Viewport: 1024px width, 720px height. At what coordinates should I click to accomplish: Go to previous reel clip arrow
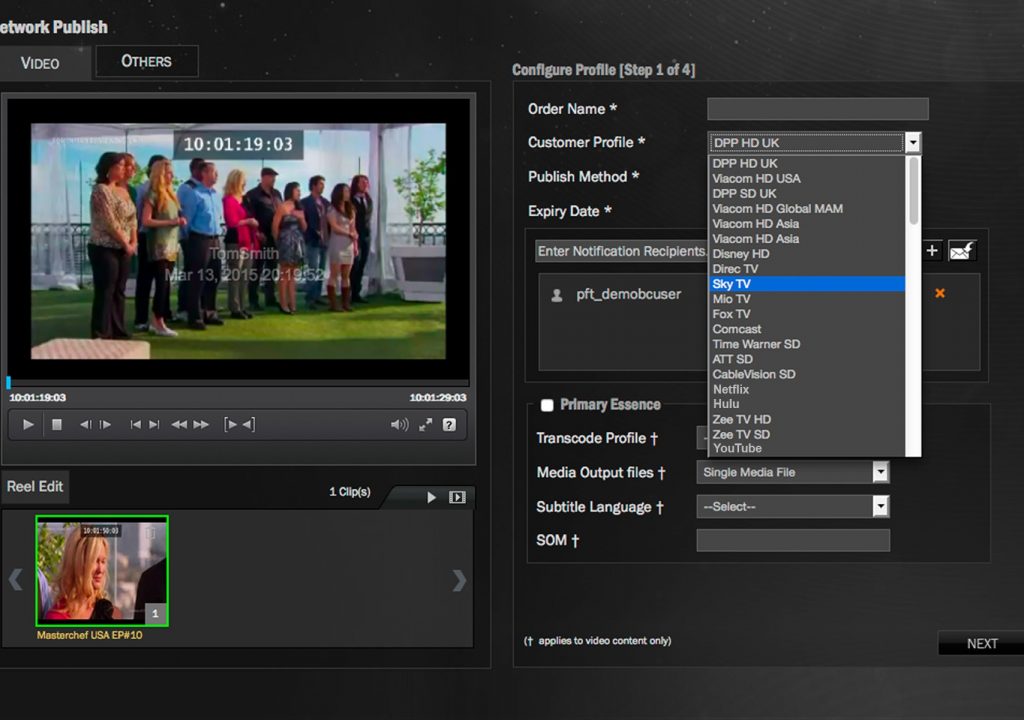click(16, 579)
